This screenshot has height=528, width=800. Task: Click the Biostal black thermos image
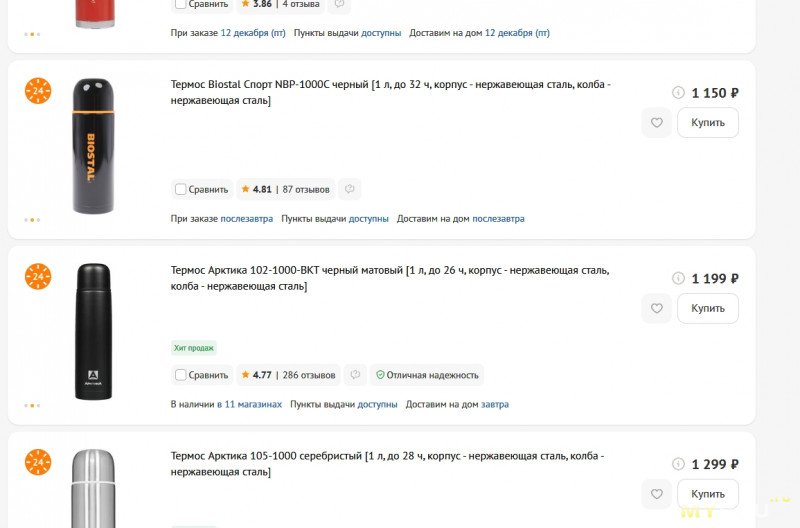[93, 146]
